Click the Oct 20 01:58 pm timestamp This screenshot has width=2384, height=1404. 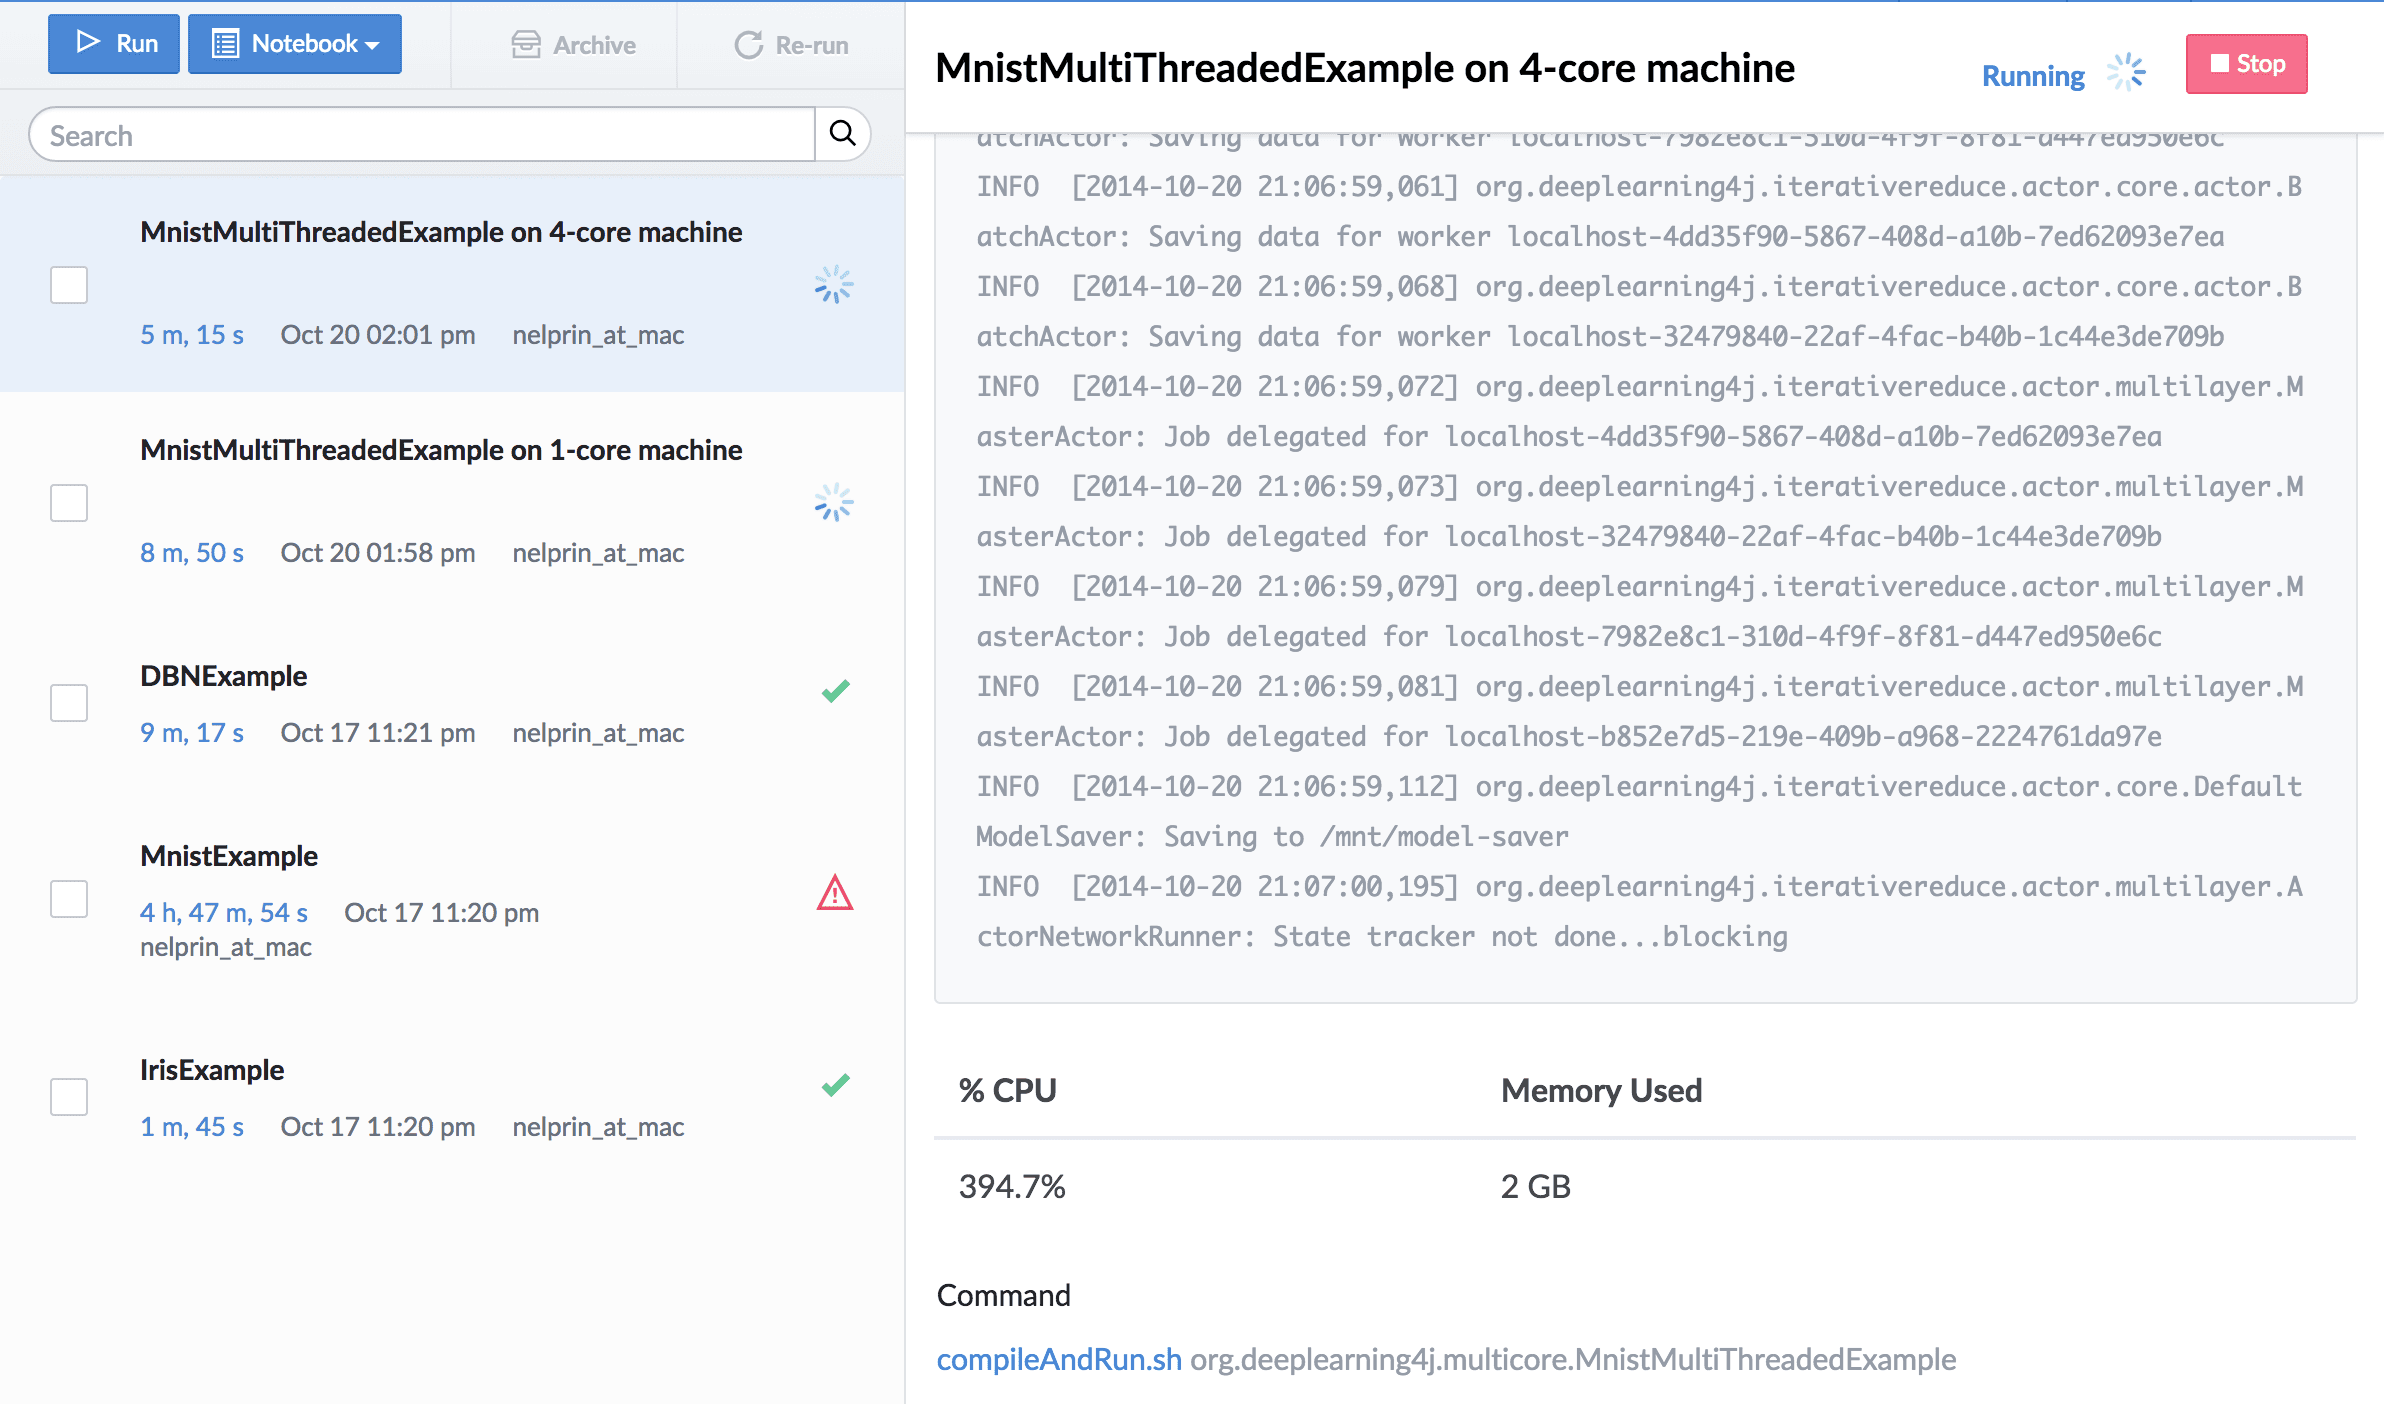click(378, 553)
